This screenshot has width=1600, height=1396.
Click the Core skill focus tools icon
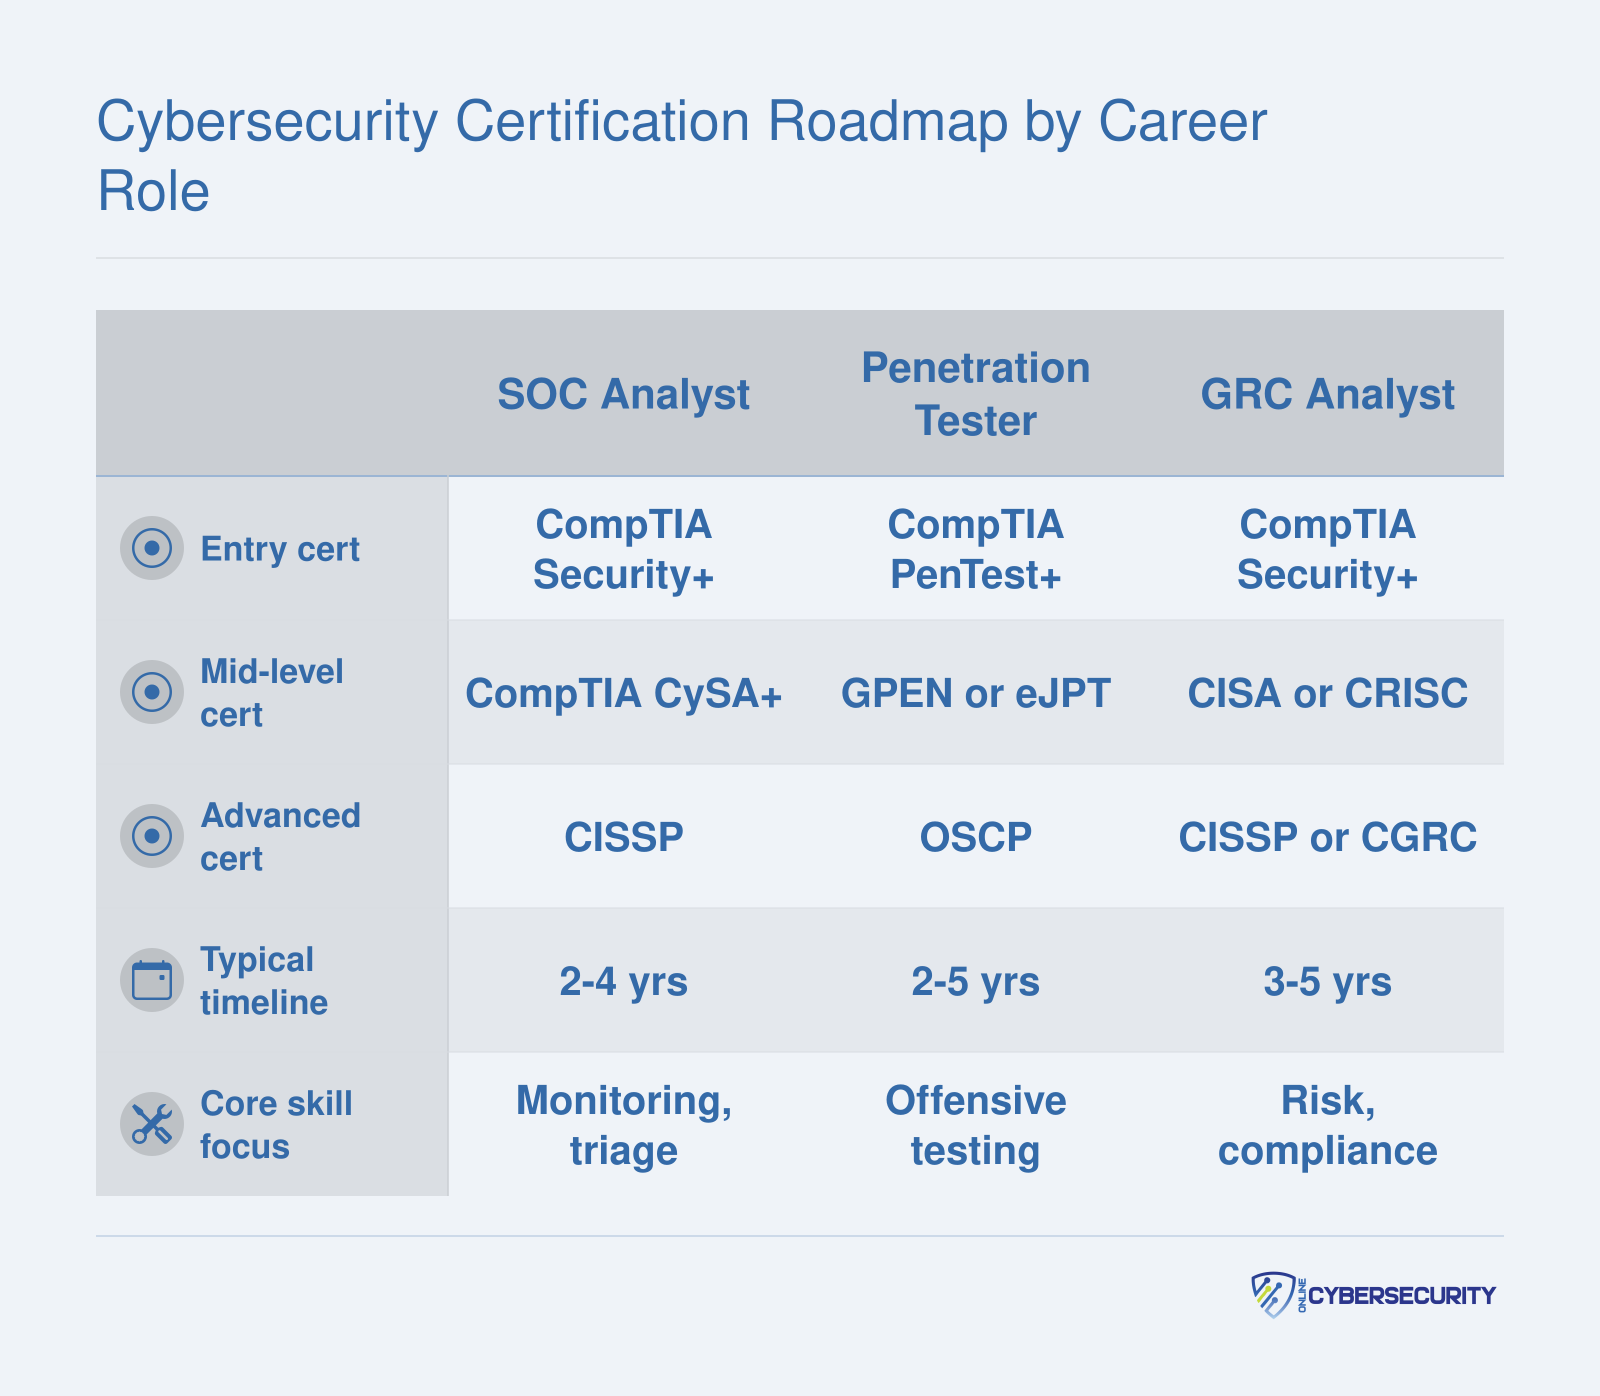[152, 1124]
